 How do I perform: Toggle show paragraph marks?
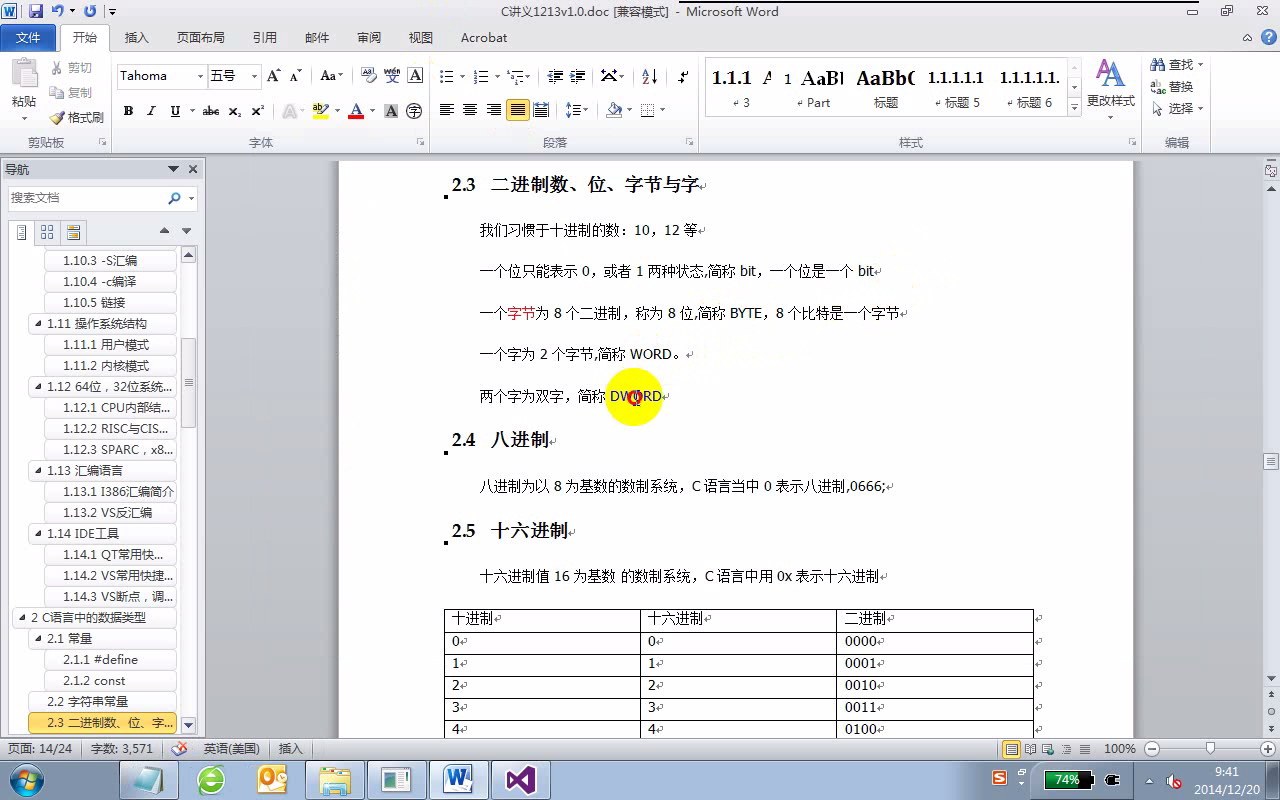pyautogui.click(x=683, y=76)
